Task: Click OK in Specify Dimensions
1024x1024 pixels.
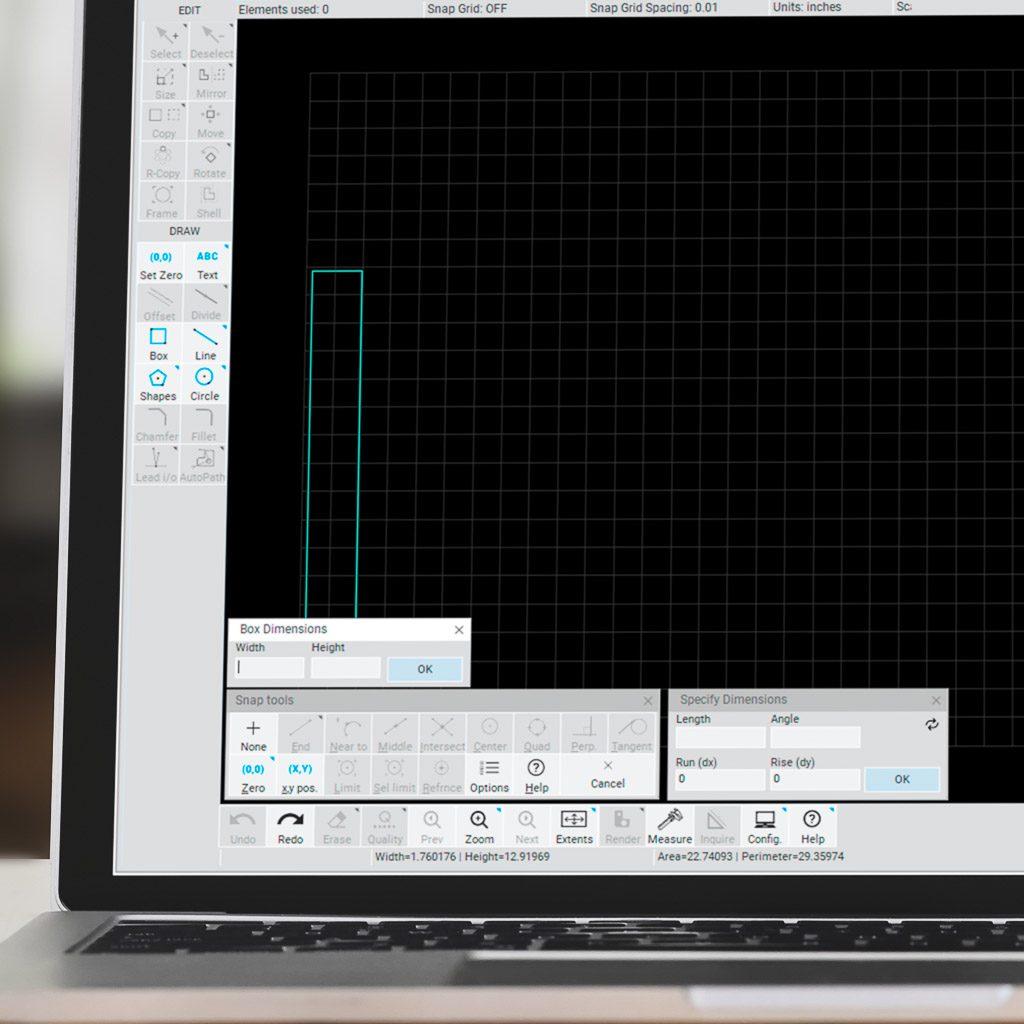Action: pyautogui.click(x=902, y=779)
